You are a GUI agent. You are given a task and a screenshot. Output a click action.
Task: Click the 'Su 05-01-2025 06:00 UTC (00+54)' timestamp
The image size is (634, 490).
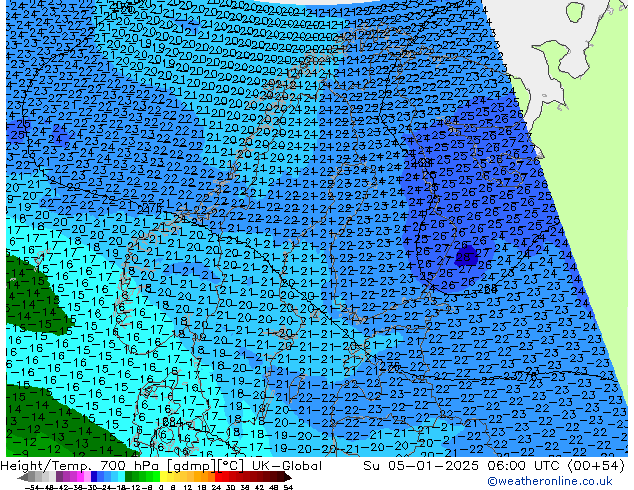coord(494,466)
